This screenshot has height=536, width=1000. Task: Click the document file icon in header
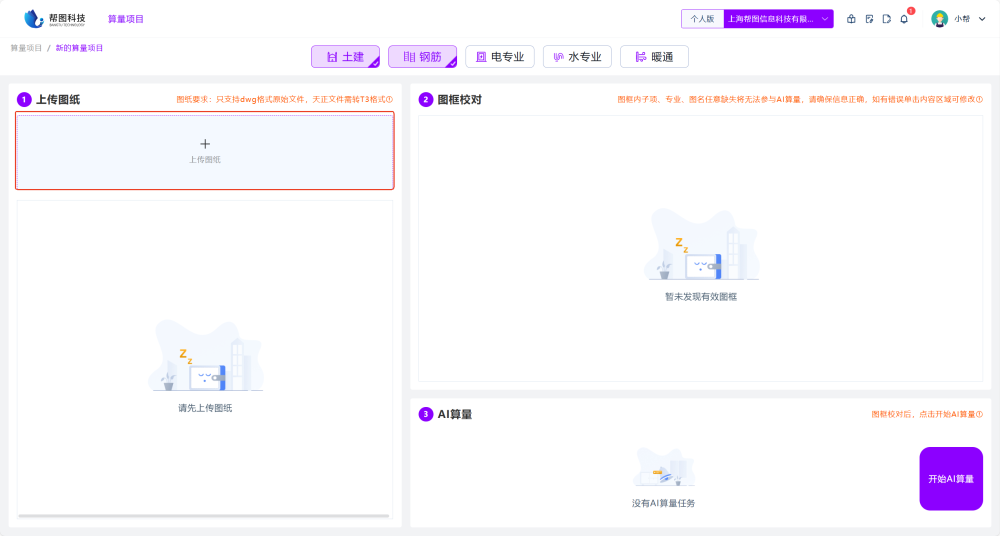click(x=886, y=19)
